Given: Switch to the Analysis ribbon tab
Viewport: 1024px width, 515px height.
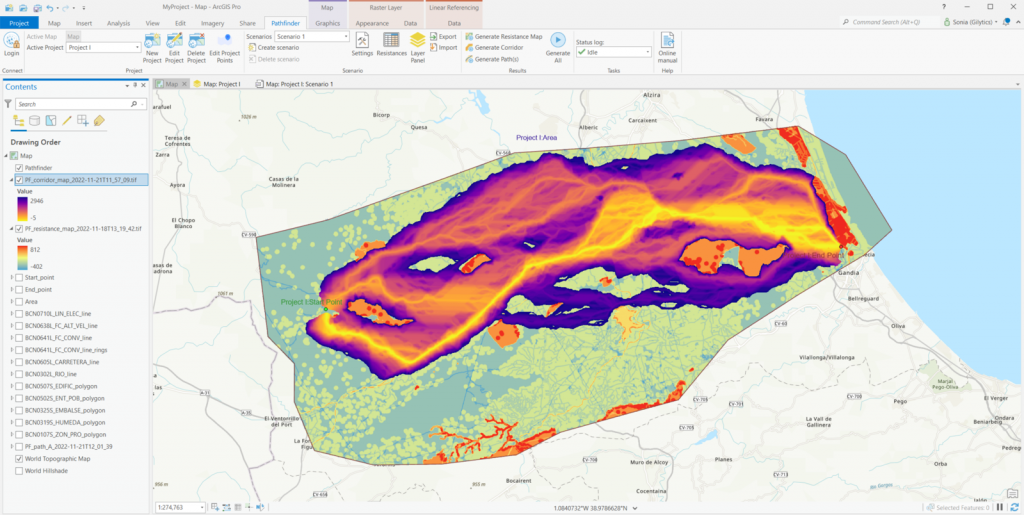Looking at the screenshot, I should (x=118, y=23).
